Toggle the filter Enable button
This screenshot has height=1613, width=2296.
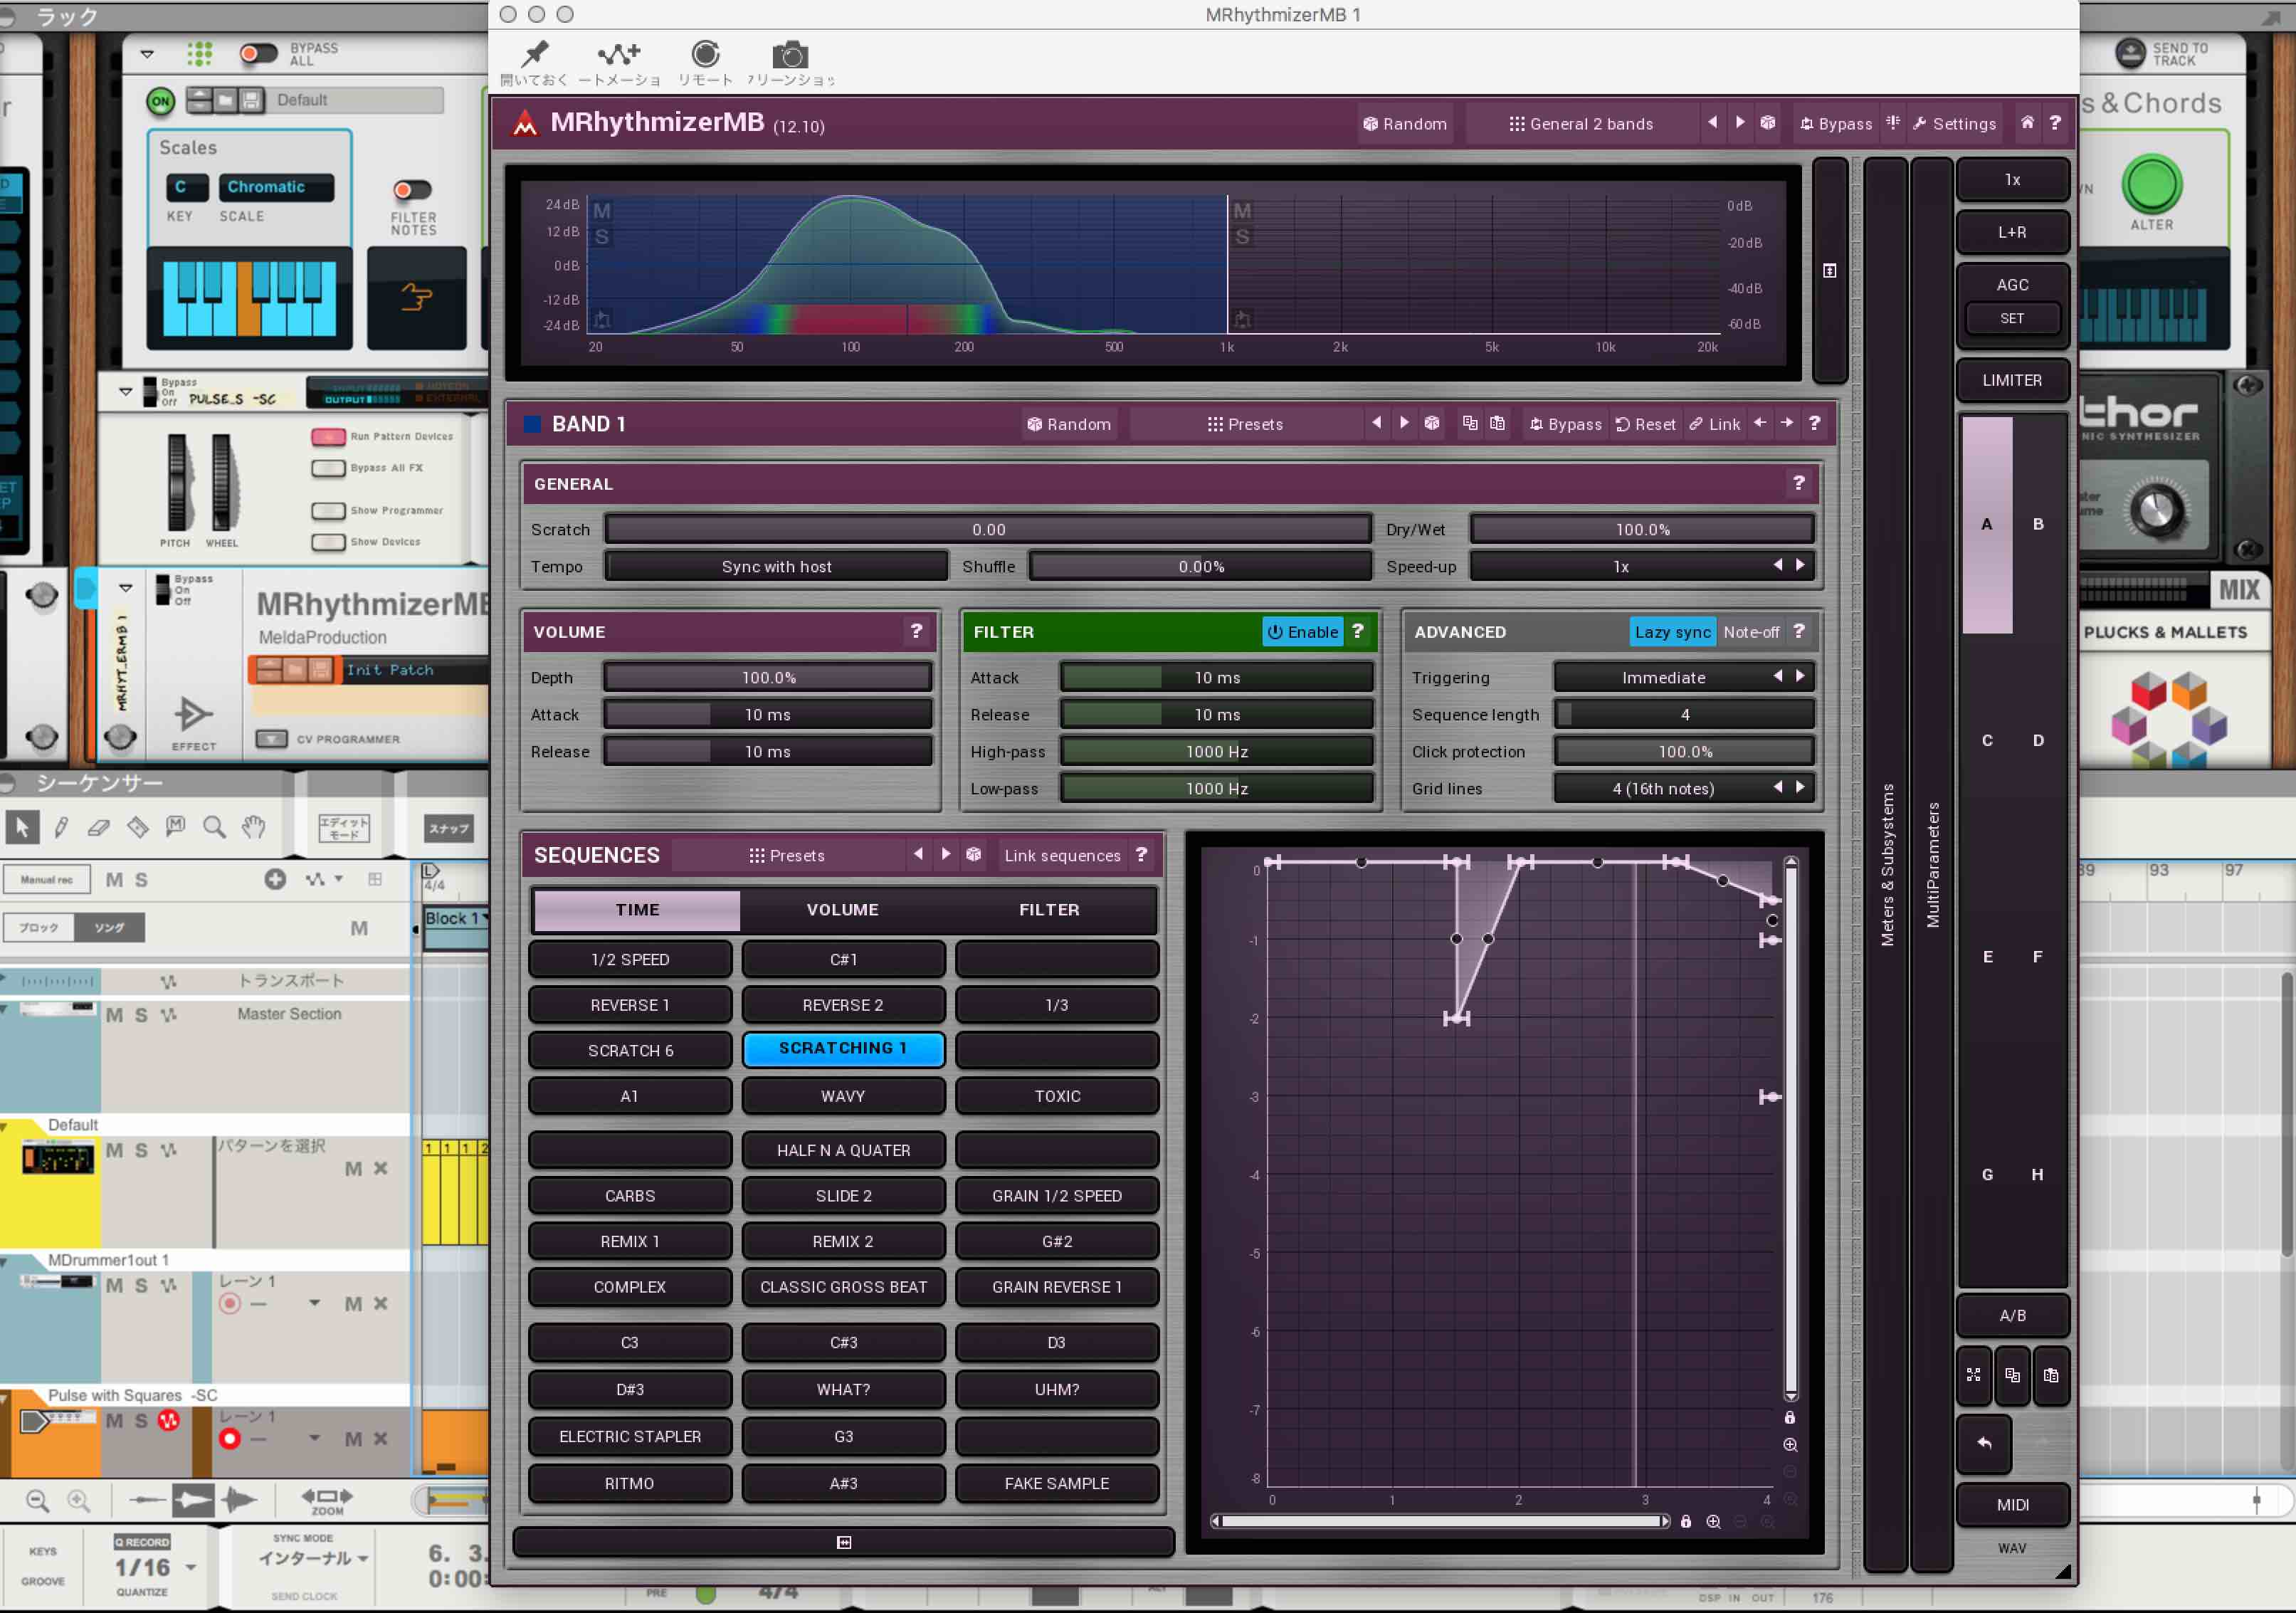[1302, 632]
